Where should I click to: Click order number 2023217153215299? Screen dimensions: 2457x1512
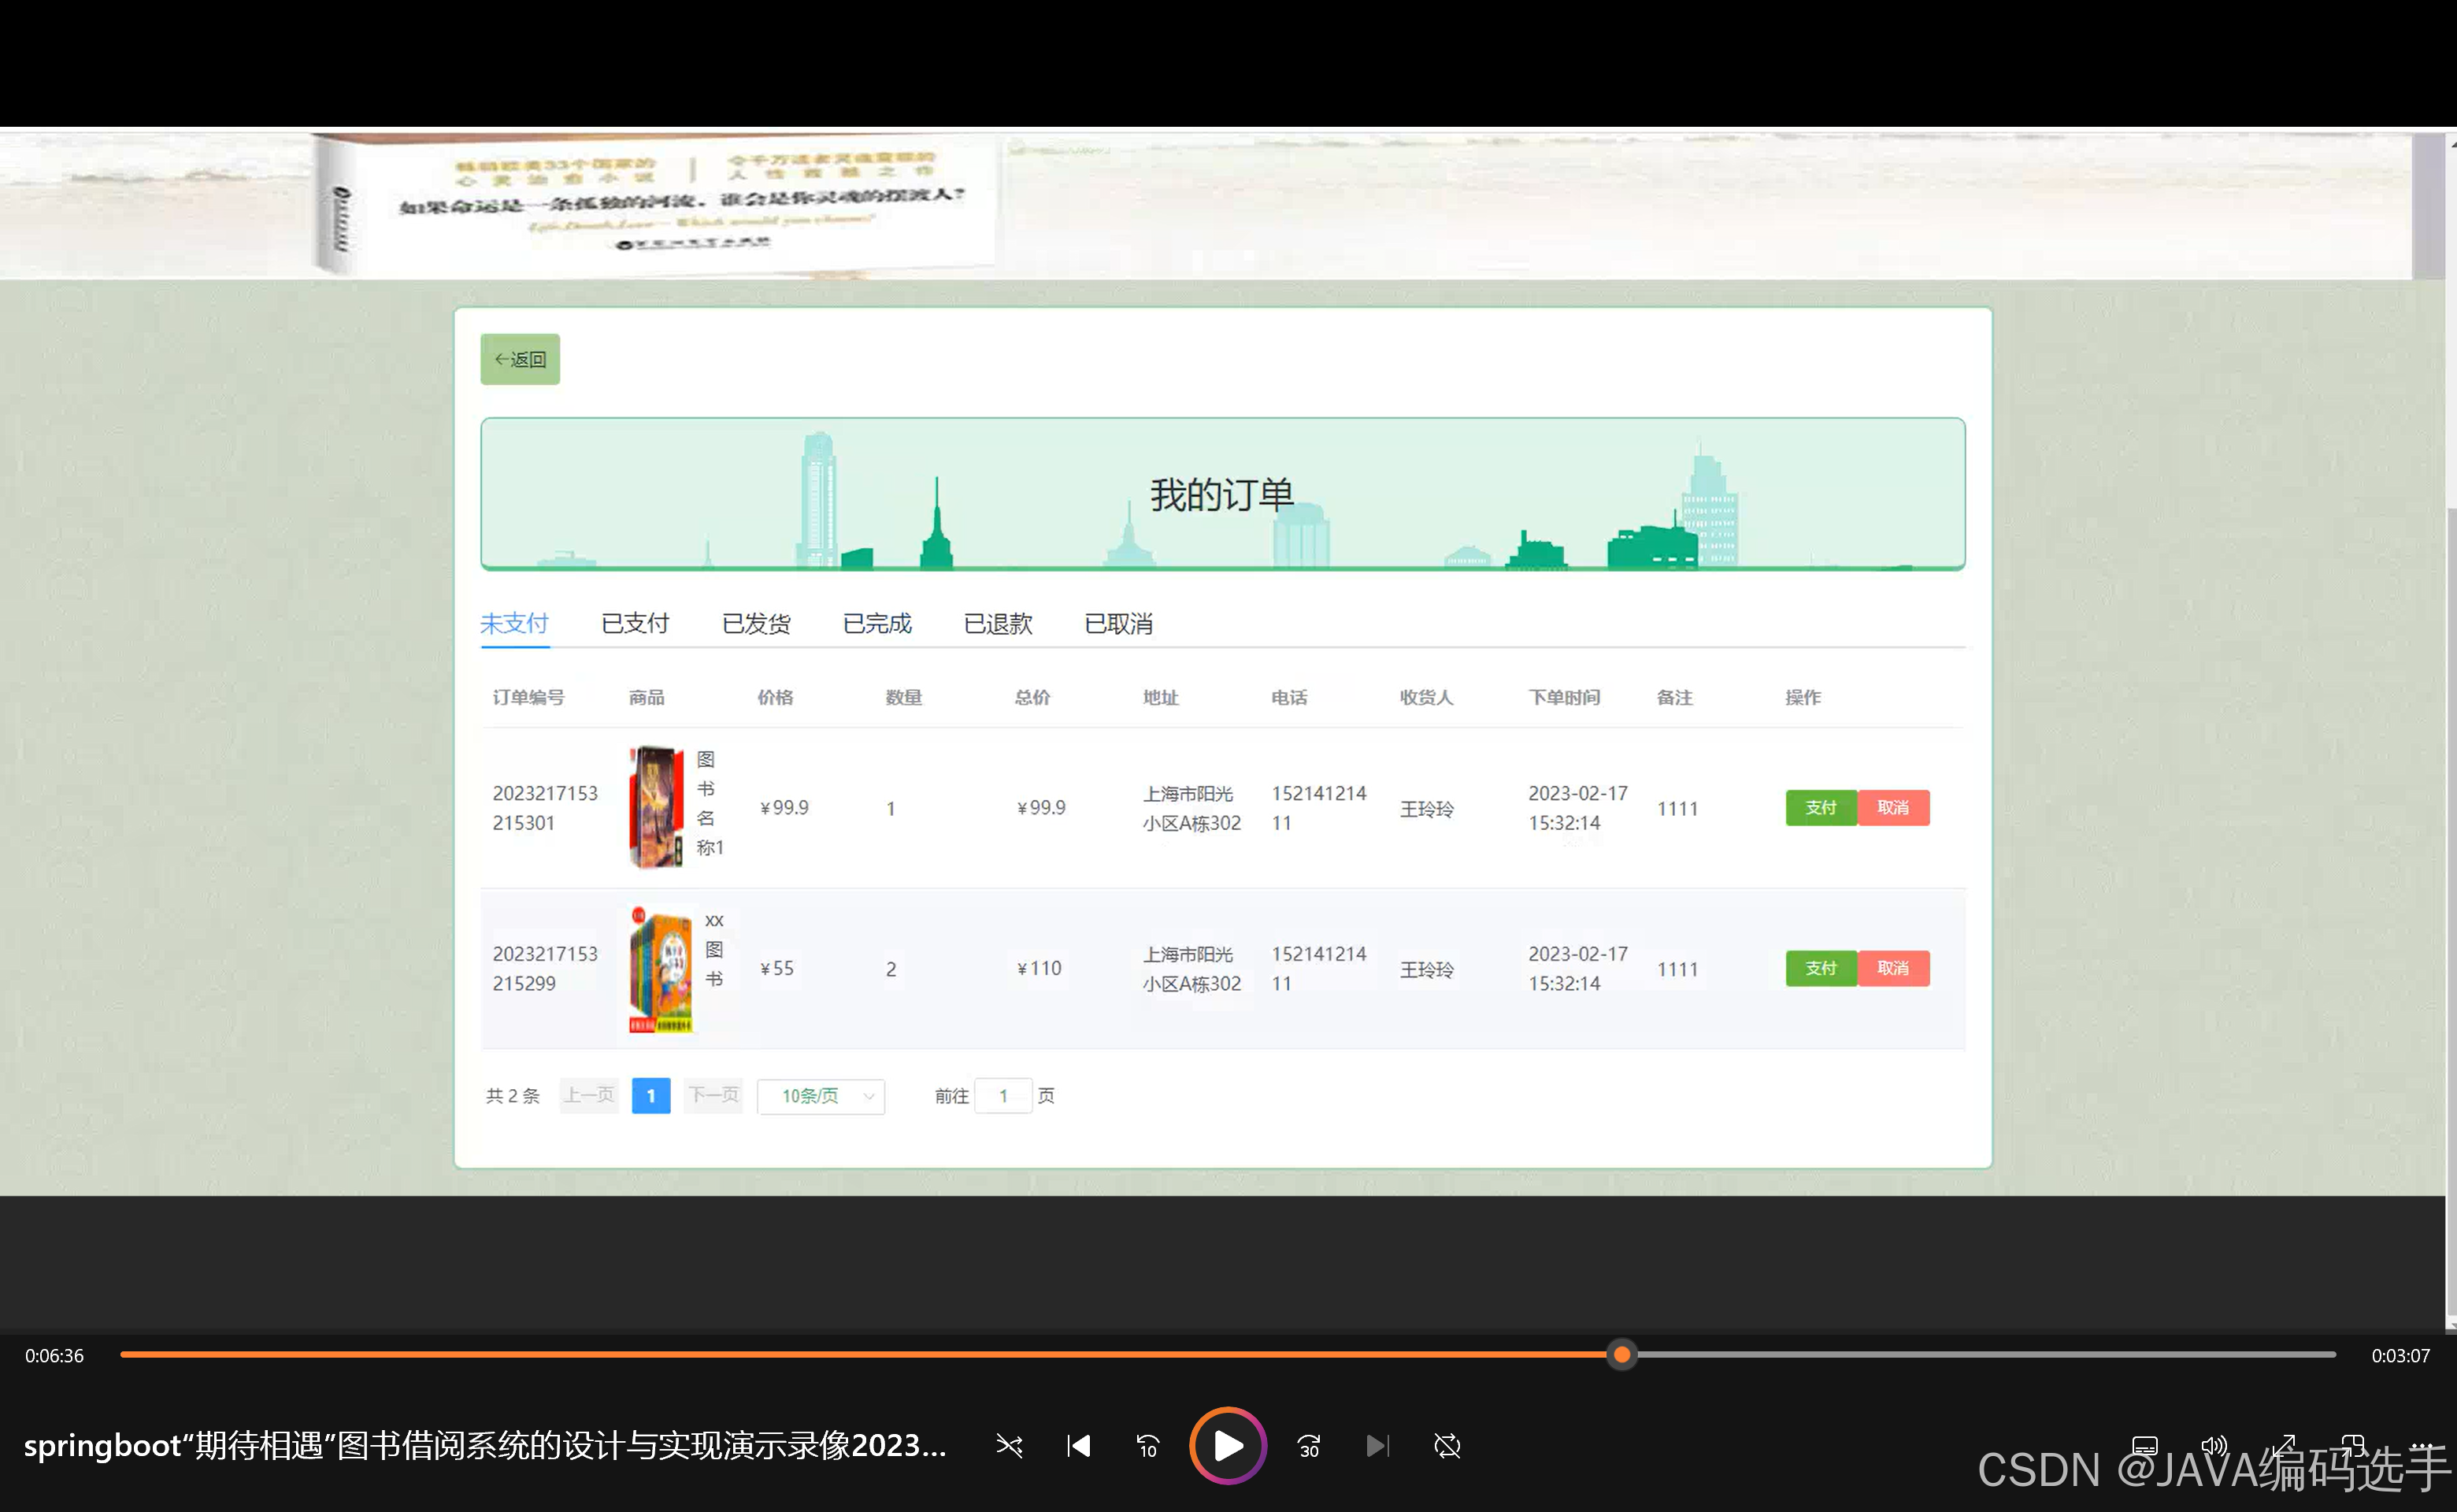[x=545, y=969]
